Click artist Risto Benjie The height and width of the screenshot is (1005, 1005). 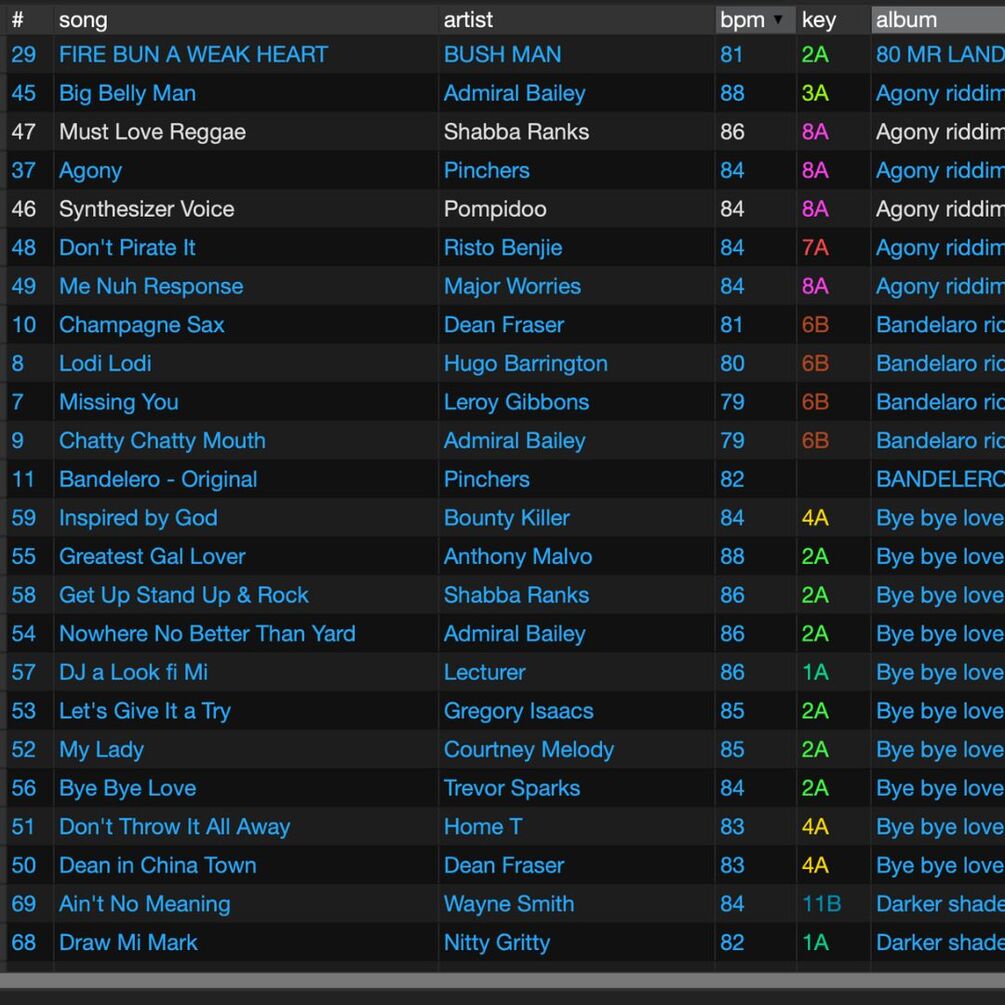tap(503, 247)
